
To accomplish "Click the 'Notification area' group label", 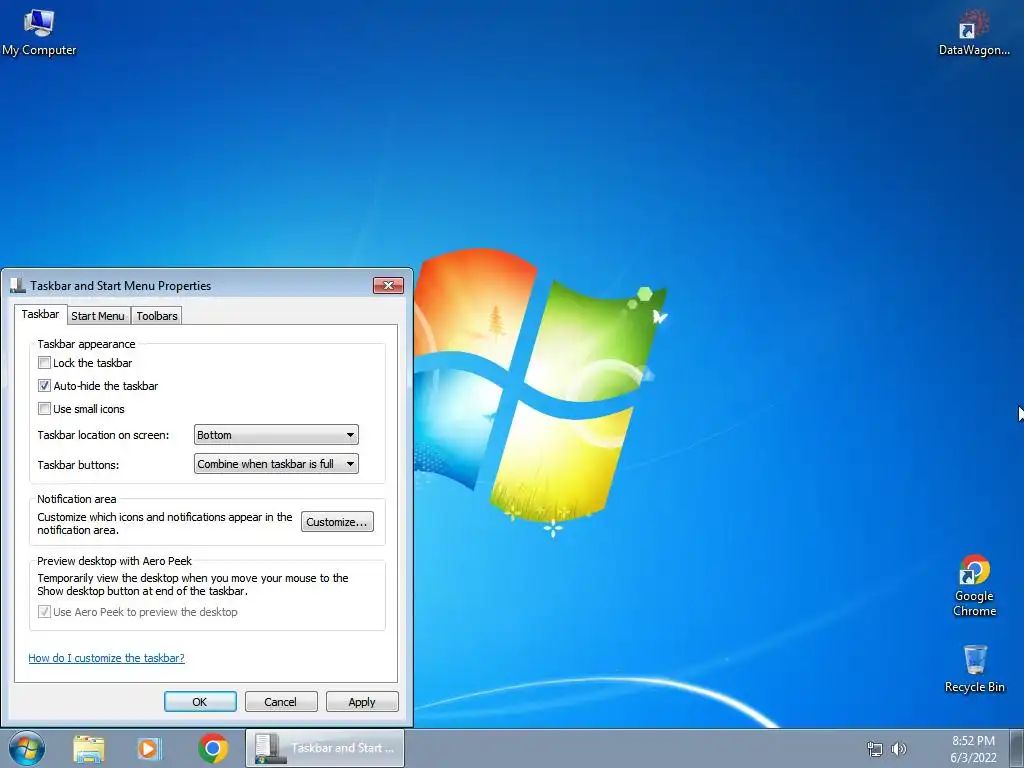I will 76,499.
